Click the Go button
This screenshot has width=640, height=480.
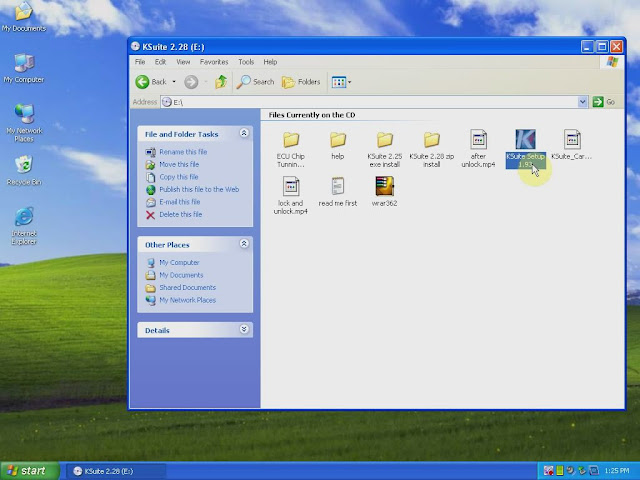(x=604, y=102)
